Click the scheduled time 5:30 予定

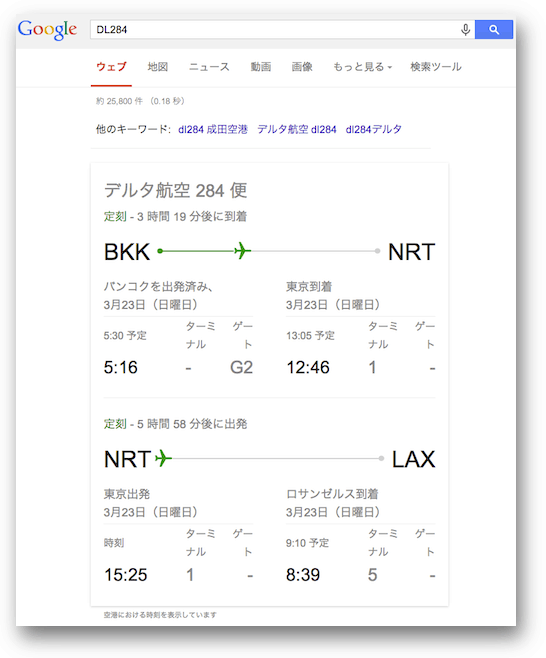pos(125,336)
